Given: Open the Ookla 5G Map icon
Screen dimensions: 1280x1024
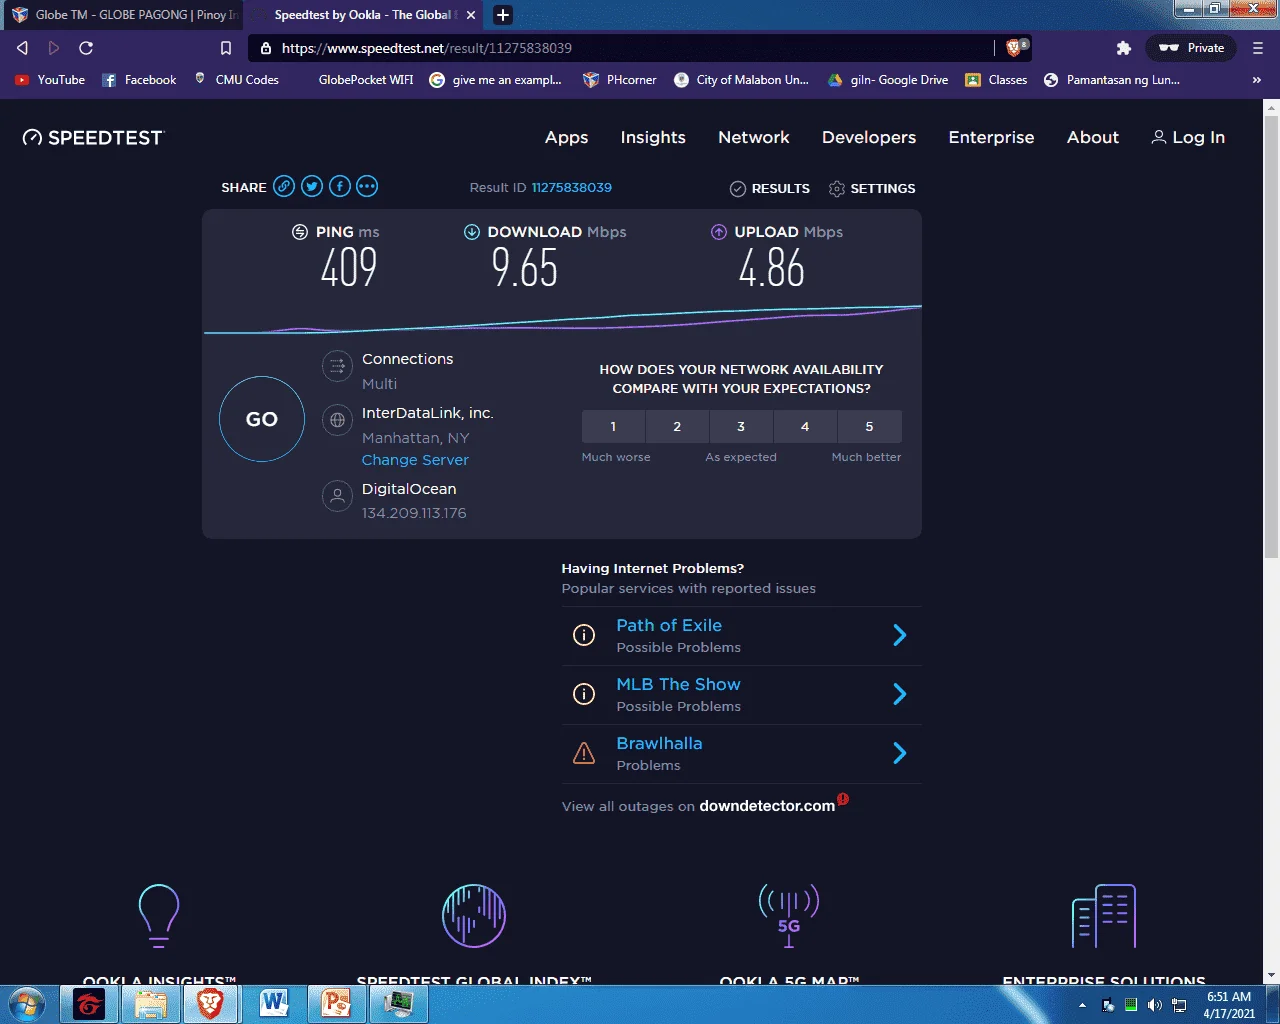Looking at the screenshot, I should (789, 915).
